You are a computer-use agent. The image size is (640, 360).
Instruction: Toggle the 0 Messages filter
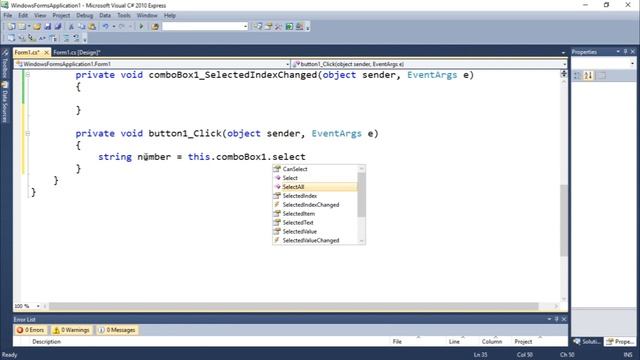[x=117, y=330]
